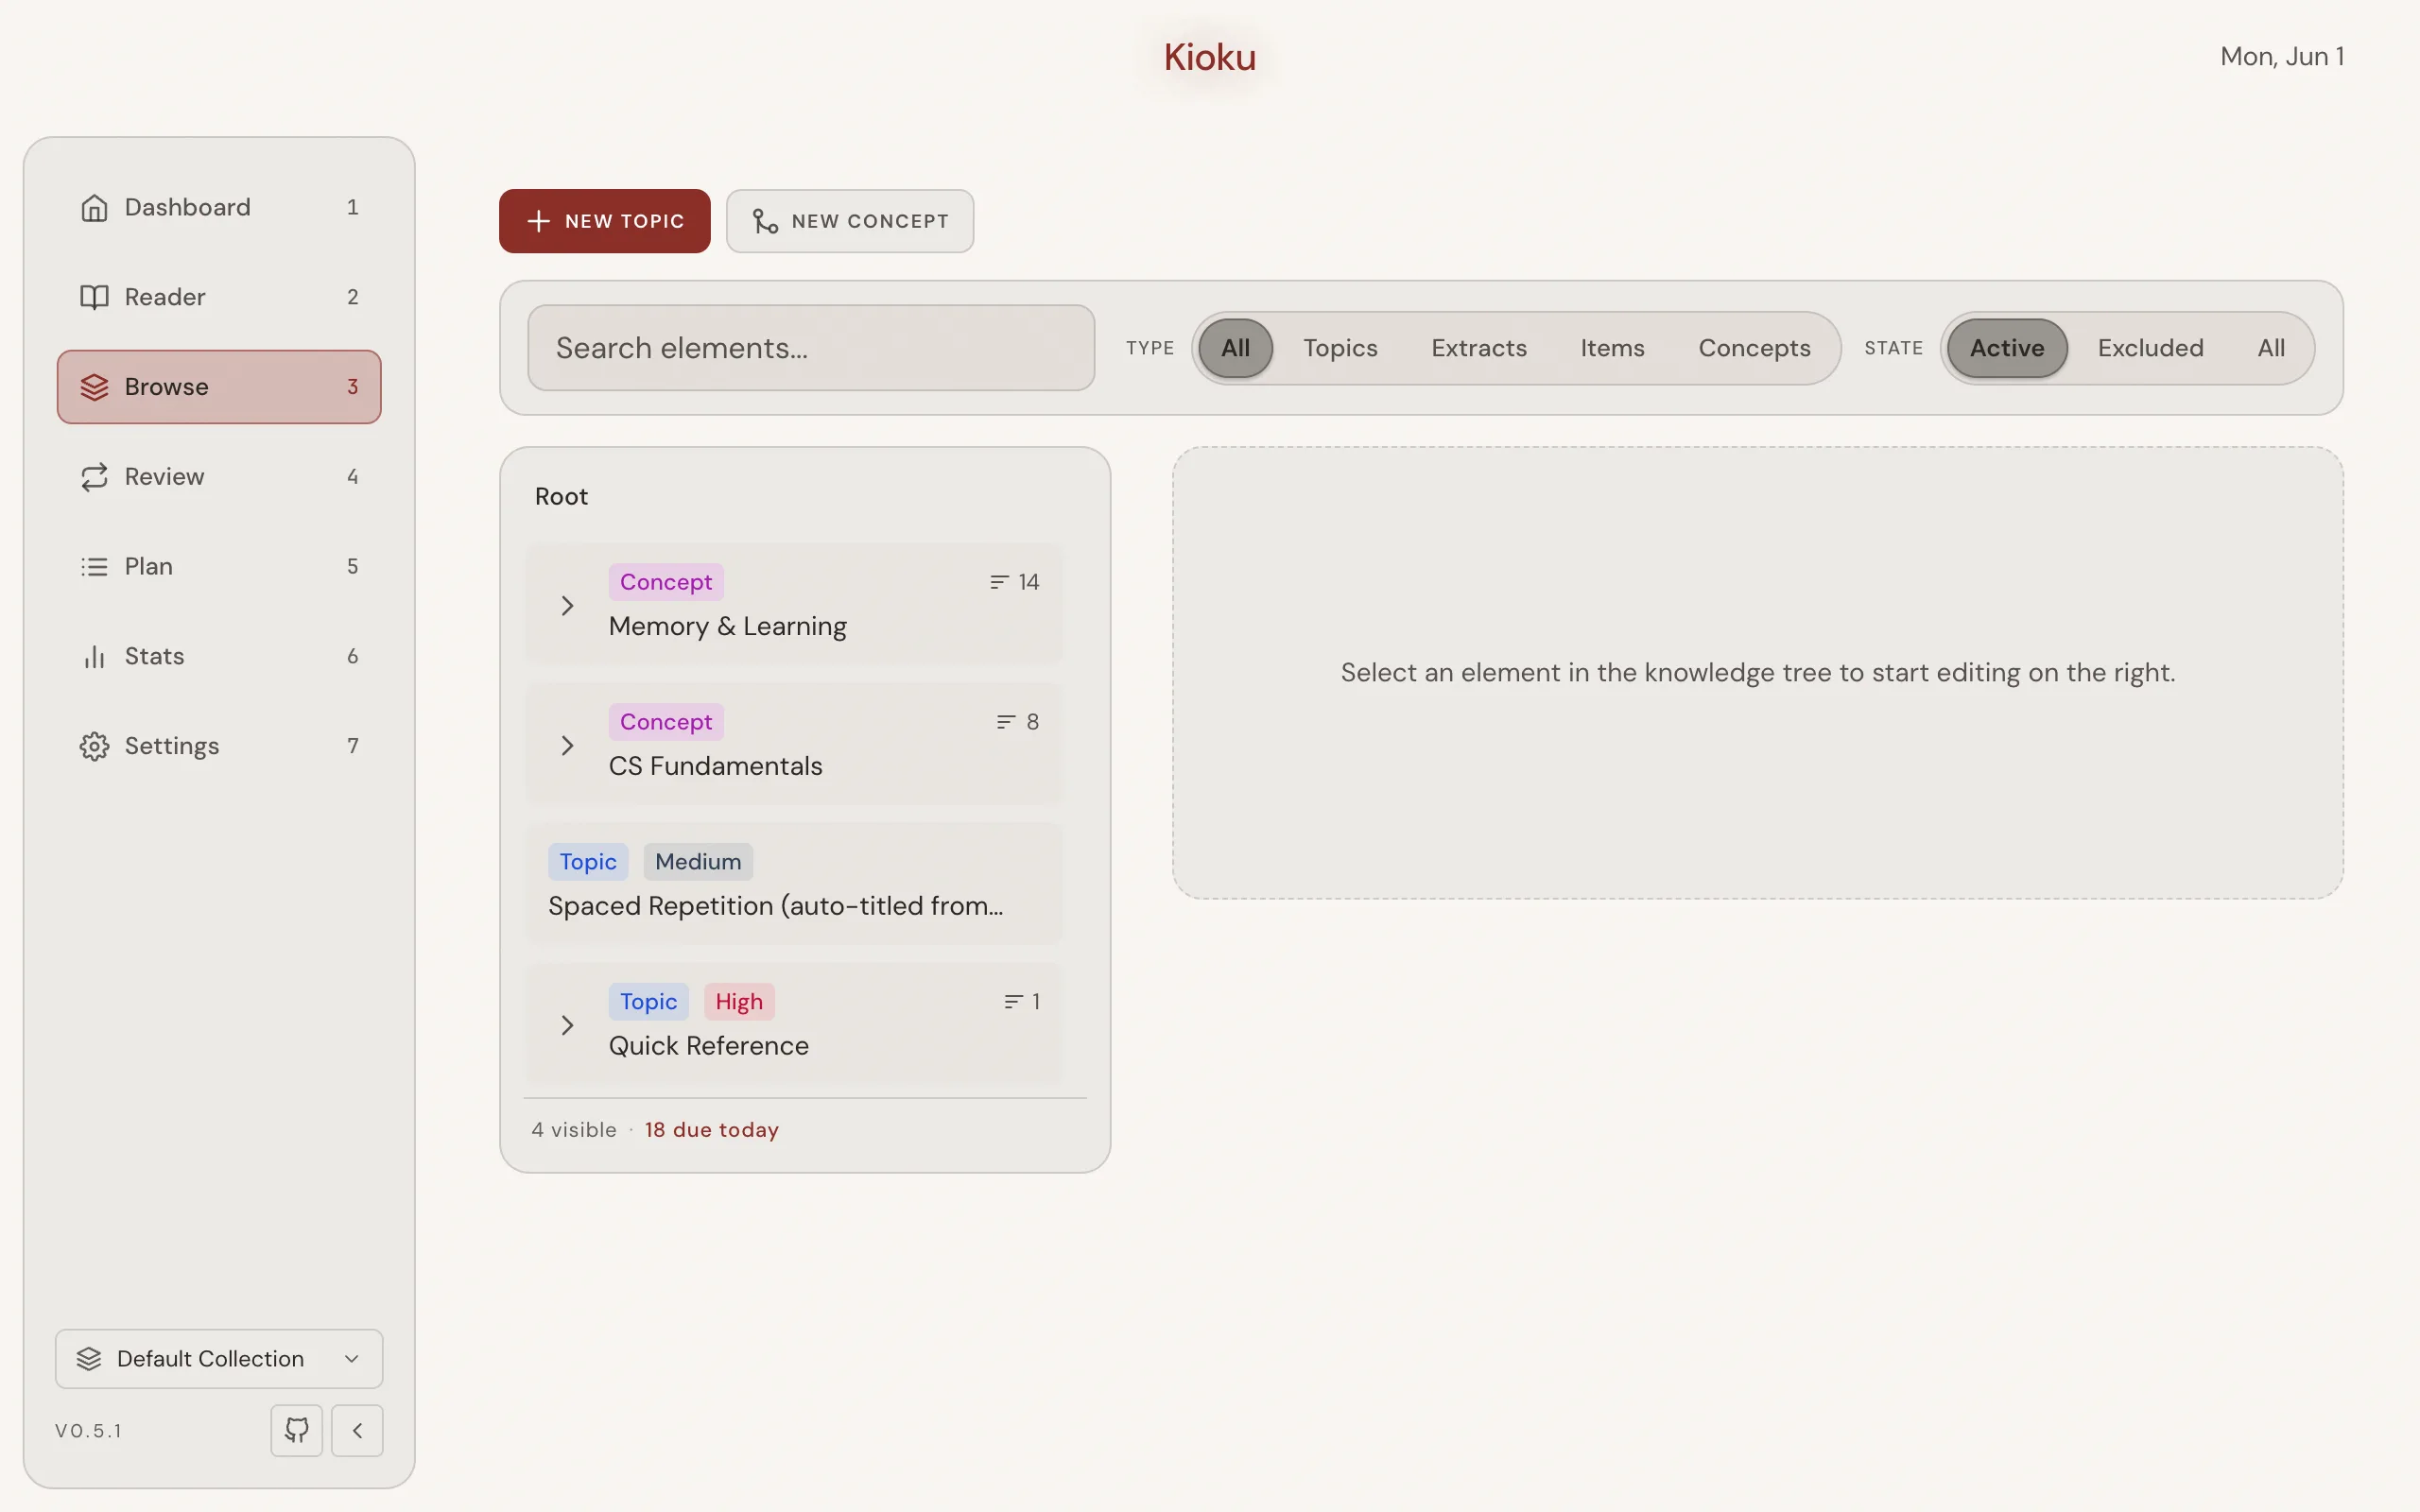Image resolution: width=2420 pixels, height=1512 pixels.
Task: Select the All option in State filter
Action: tap(2271, 348)
